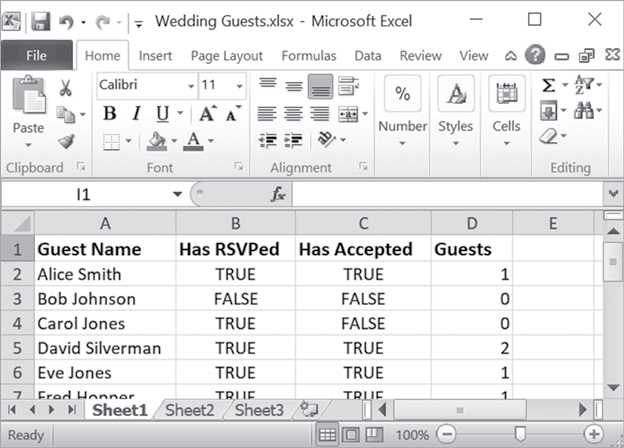
Task: Open the File tab
Action: pos(37,55)
